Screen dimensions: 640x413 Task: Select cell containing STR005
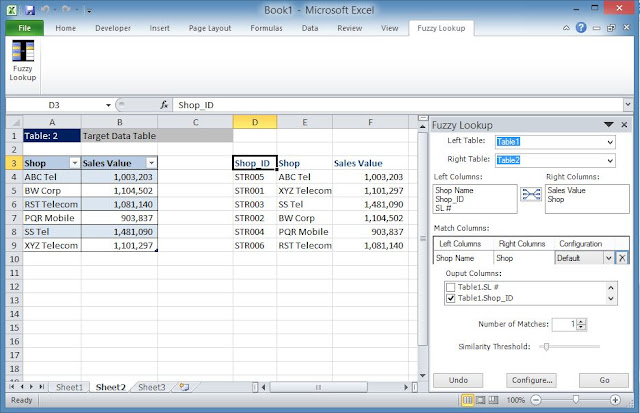point(255,177)
